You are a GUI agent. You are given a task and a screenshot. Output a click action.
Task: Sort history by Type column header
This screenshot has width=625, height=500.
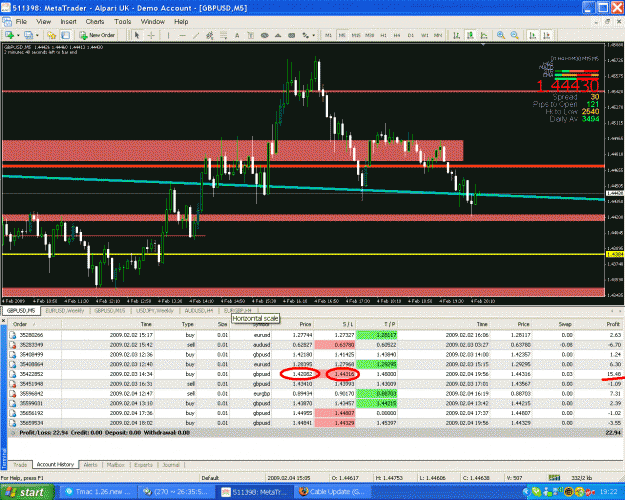[x=176, y=324]
